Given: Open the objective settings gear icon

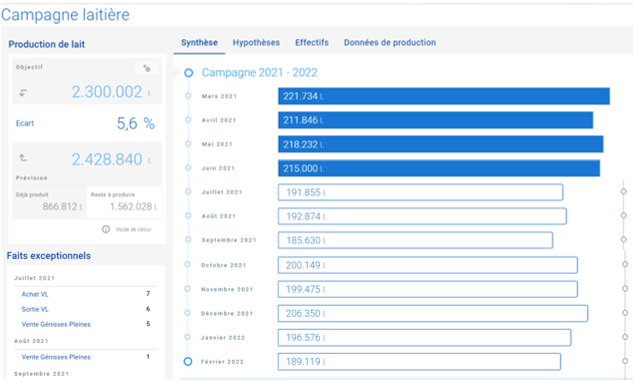Looking at the screenshot, I should tap(147, 68).
